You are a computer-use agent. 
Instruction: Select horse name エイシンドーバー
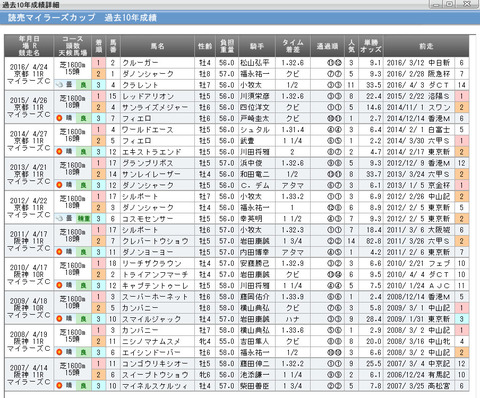coord(151,352)
